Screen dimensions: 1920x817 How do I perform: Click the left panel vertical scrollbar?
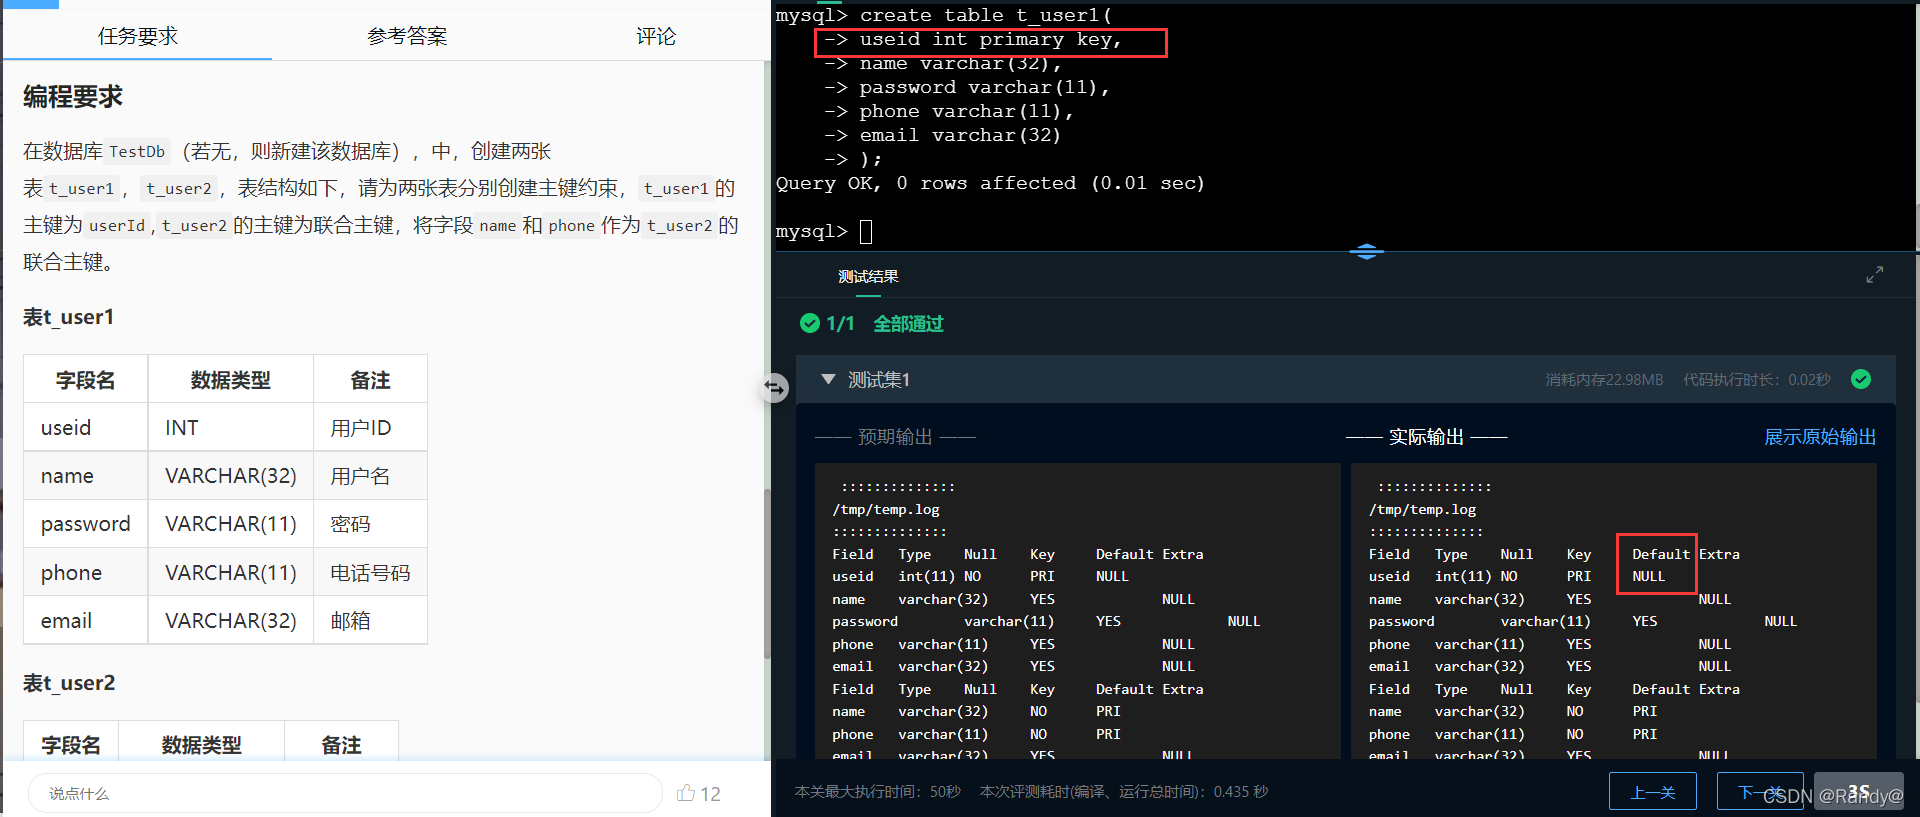click(767, 574)
